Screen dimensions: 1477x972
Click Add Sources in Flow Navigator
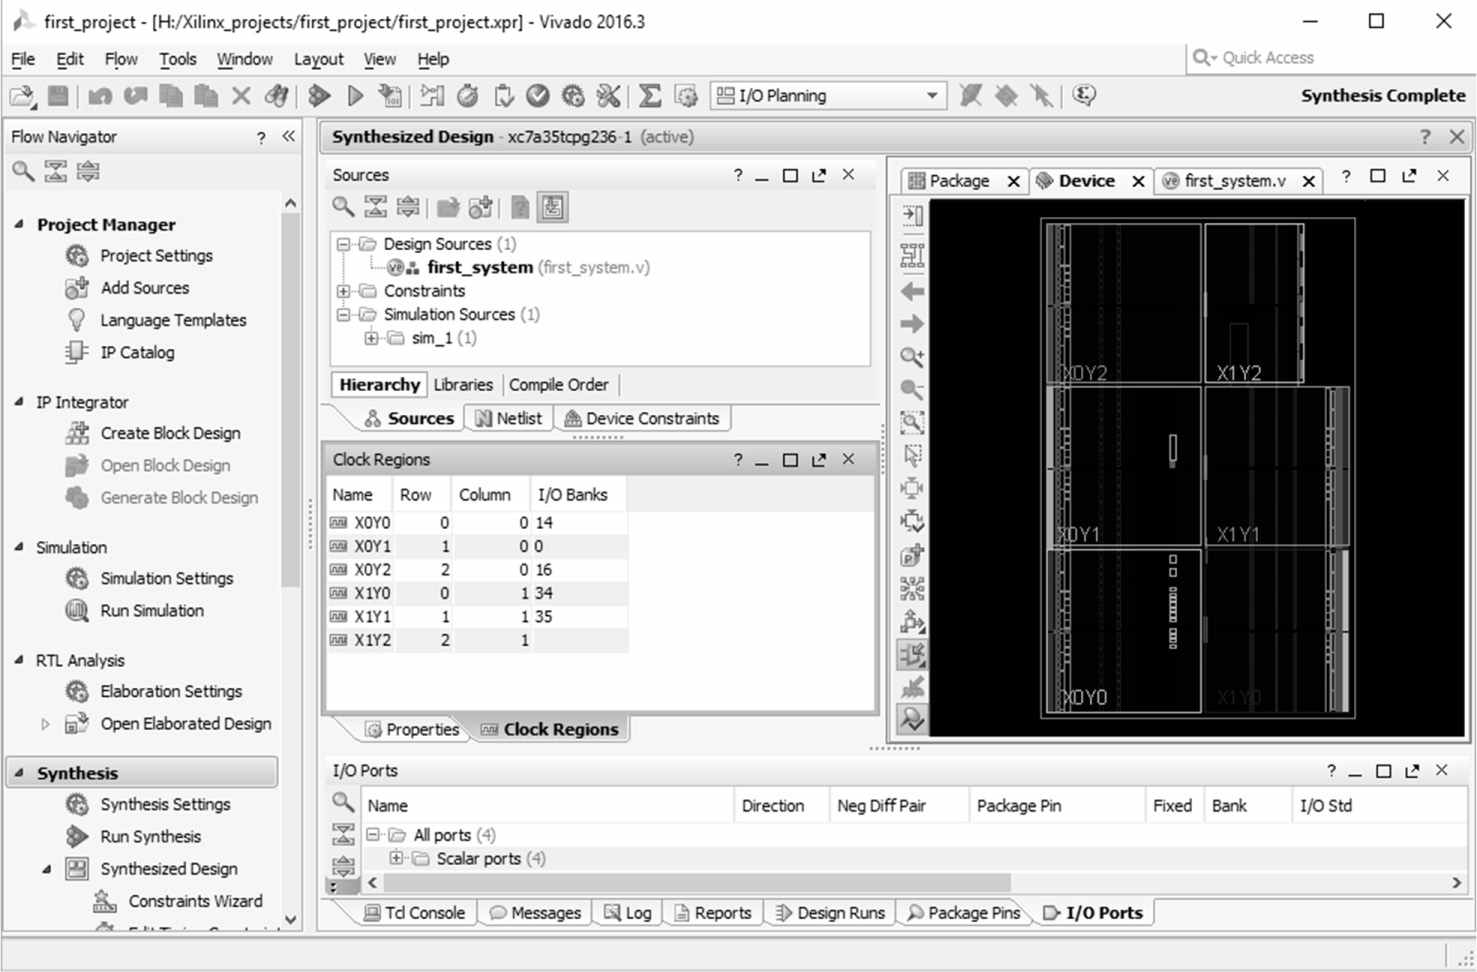coord(144,287)
